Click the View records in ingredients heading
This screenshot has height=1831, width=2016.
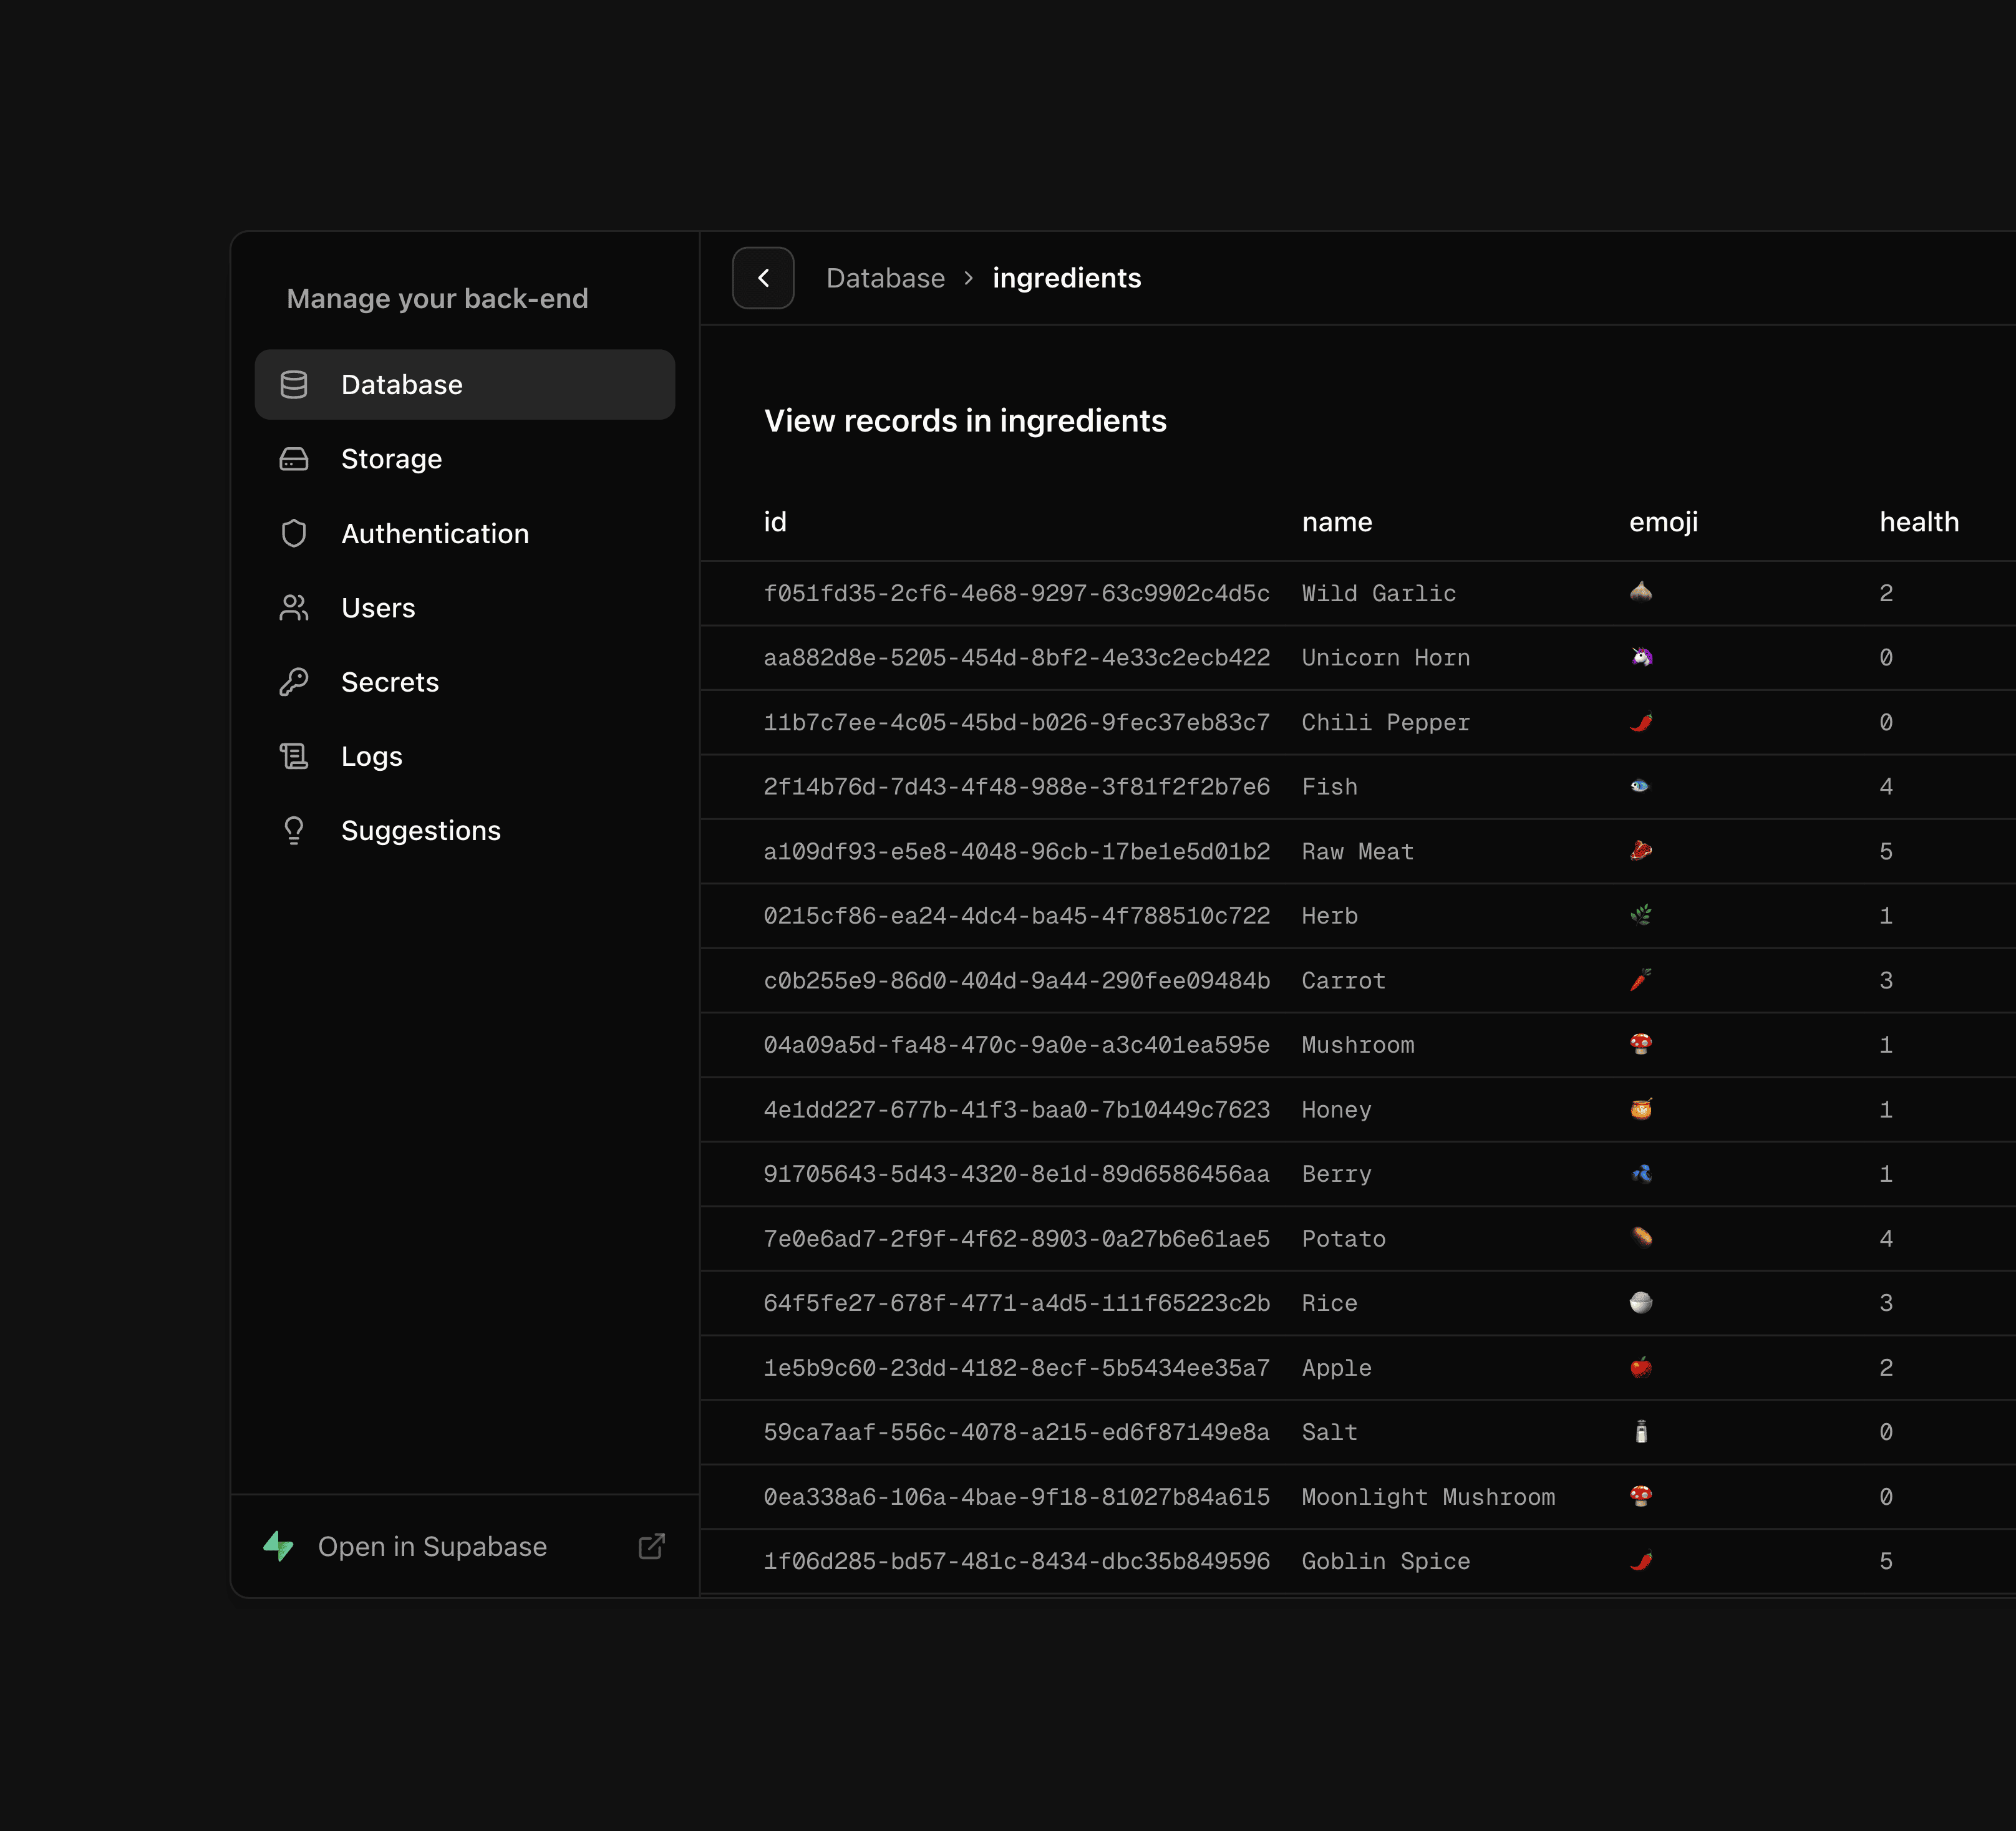(x=965, y=421)
